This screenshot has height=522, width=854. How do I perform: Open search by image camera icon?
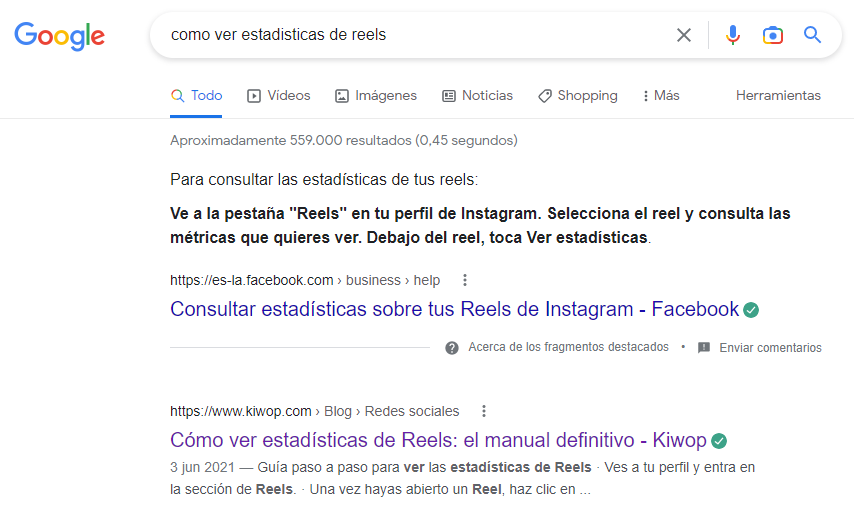(x=772, y=35)
